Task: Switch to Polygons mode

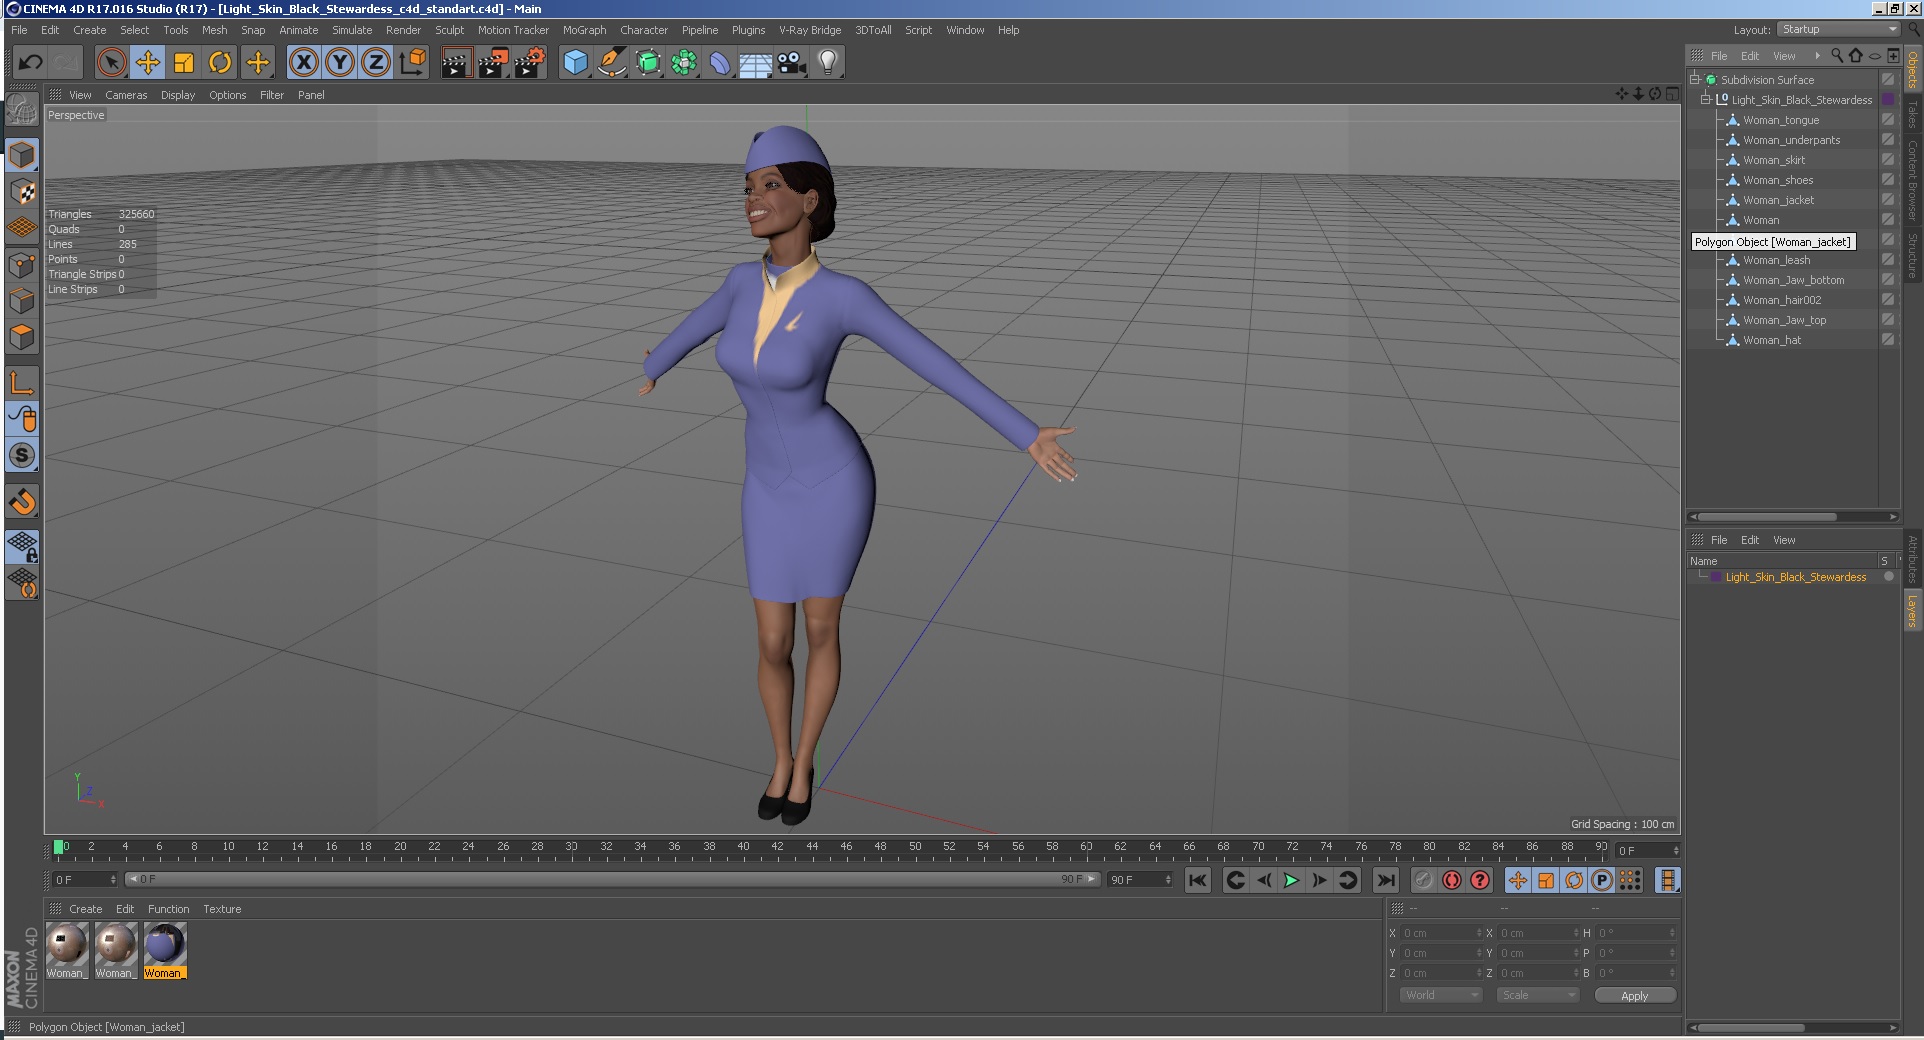Action: pyautogui.click(x=22, y=337)
